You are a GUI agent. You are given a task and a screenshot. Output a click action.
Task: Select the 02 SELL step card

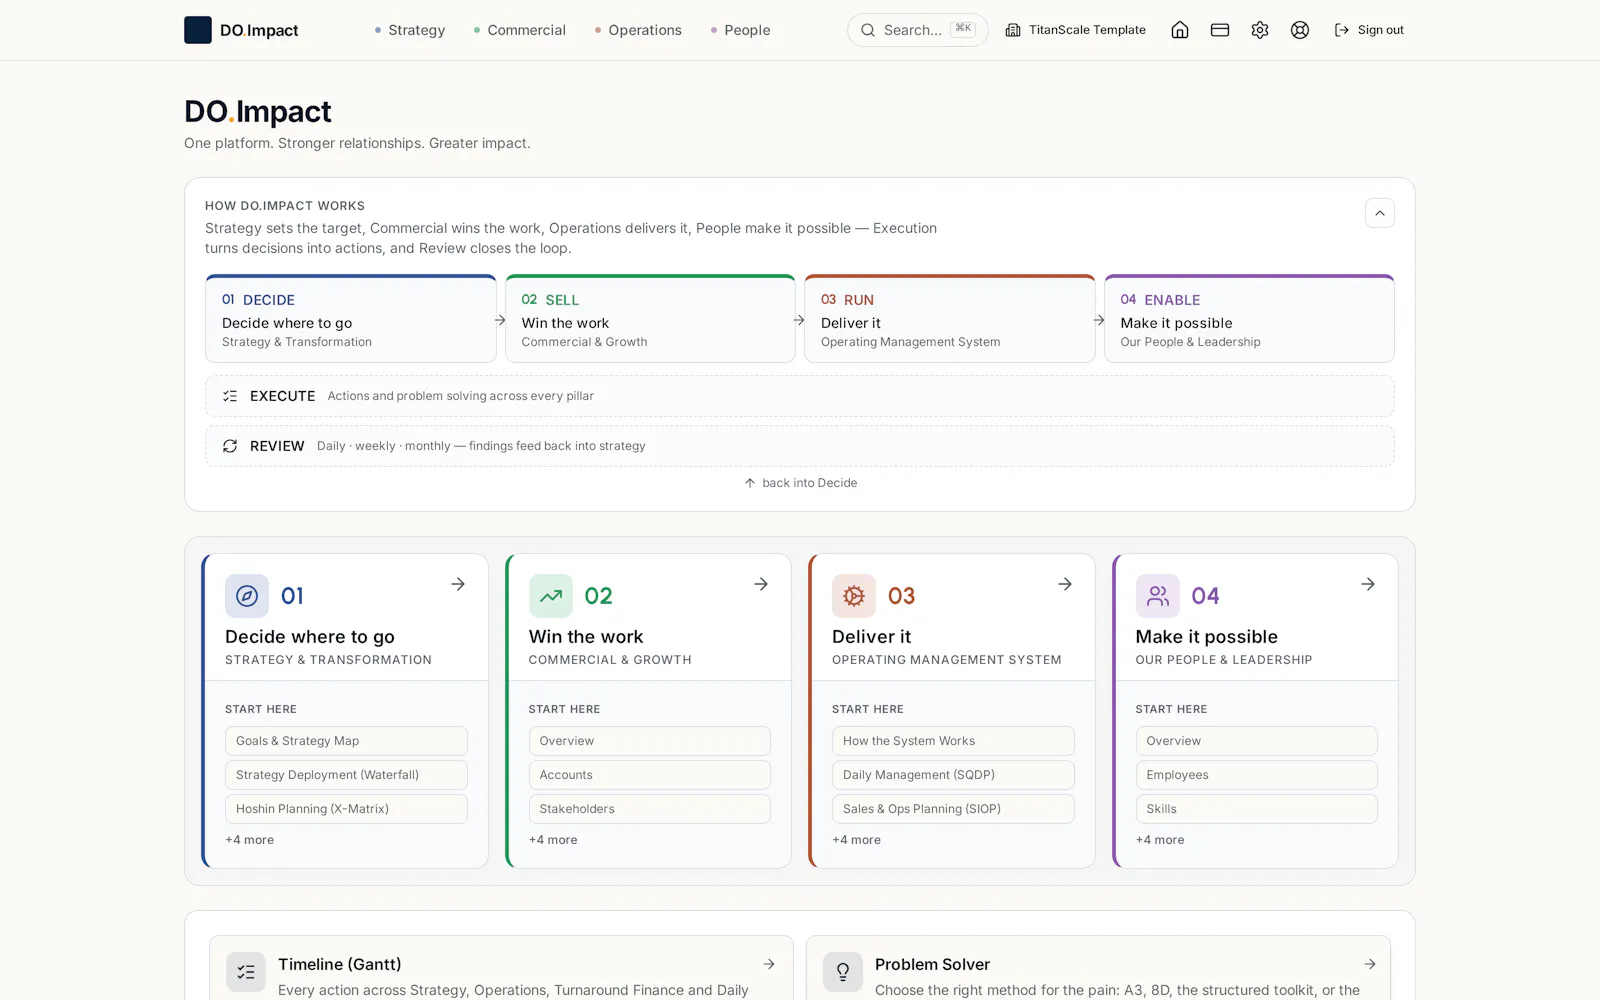[x=650, y=319]
